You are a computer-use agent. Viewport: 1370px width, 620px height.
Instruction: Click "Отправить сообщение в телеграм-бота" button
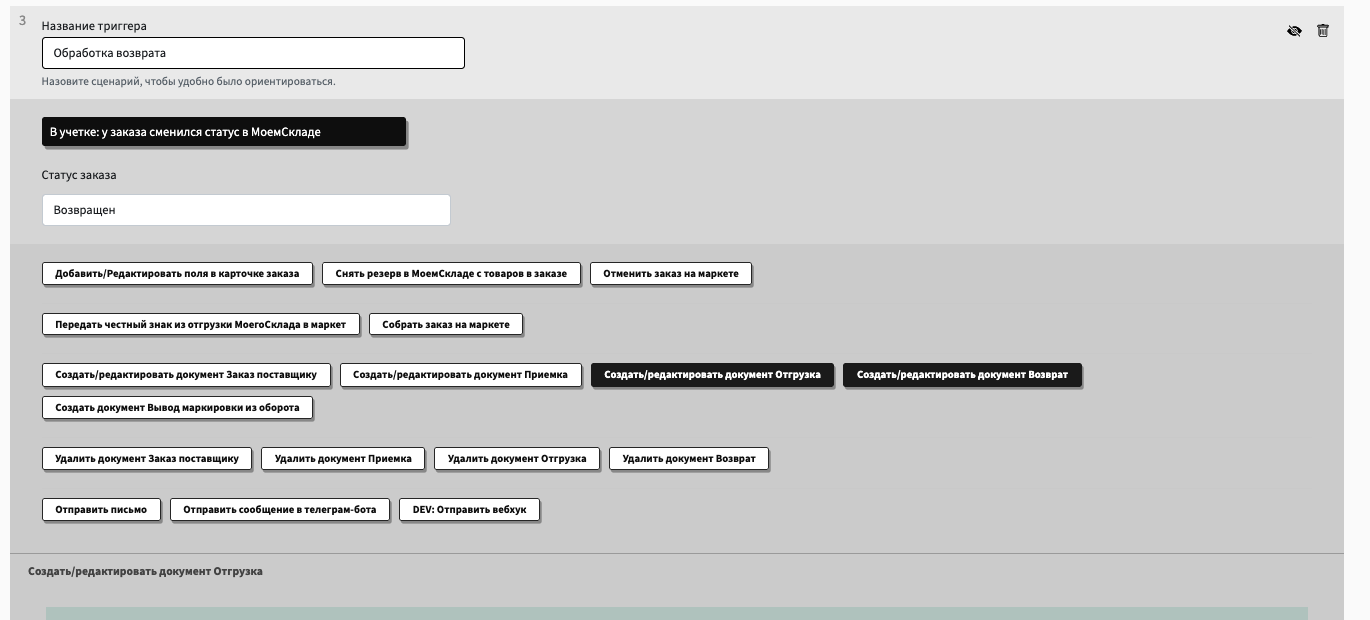(x=279, y=510)
